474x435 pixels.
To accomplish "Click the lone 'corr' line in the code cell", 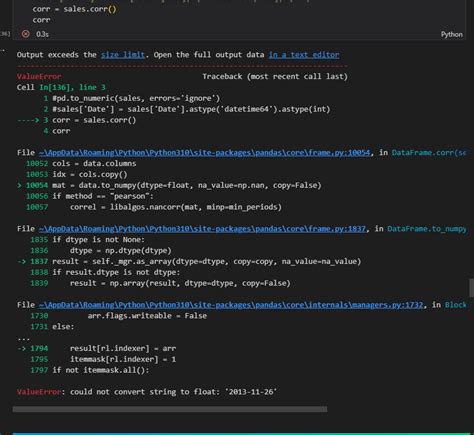I will 41,20.
